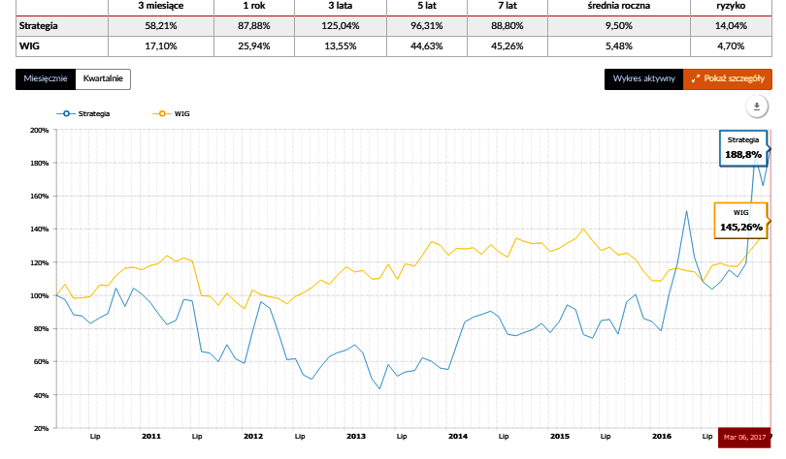Click the WIG row label in table
The height and width of the screenshot is (459, 786).
pyautogui.click(x=29, y=46)
